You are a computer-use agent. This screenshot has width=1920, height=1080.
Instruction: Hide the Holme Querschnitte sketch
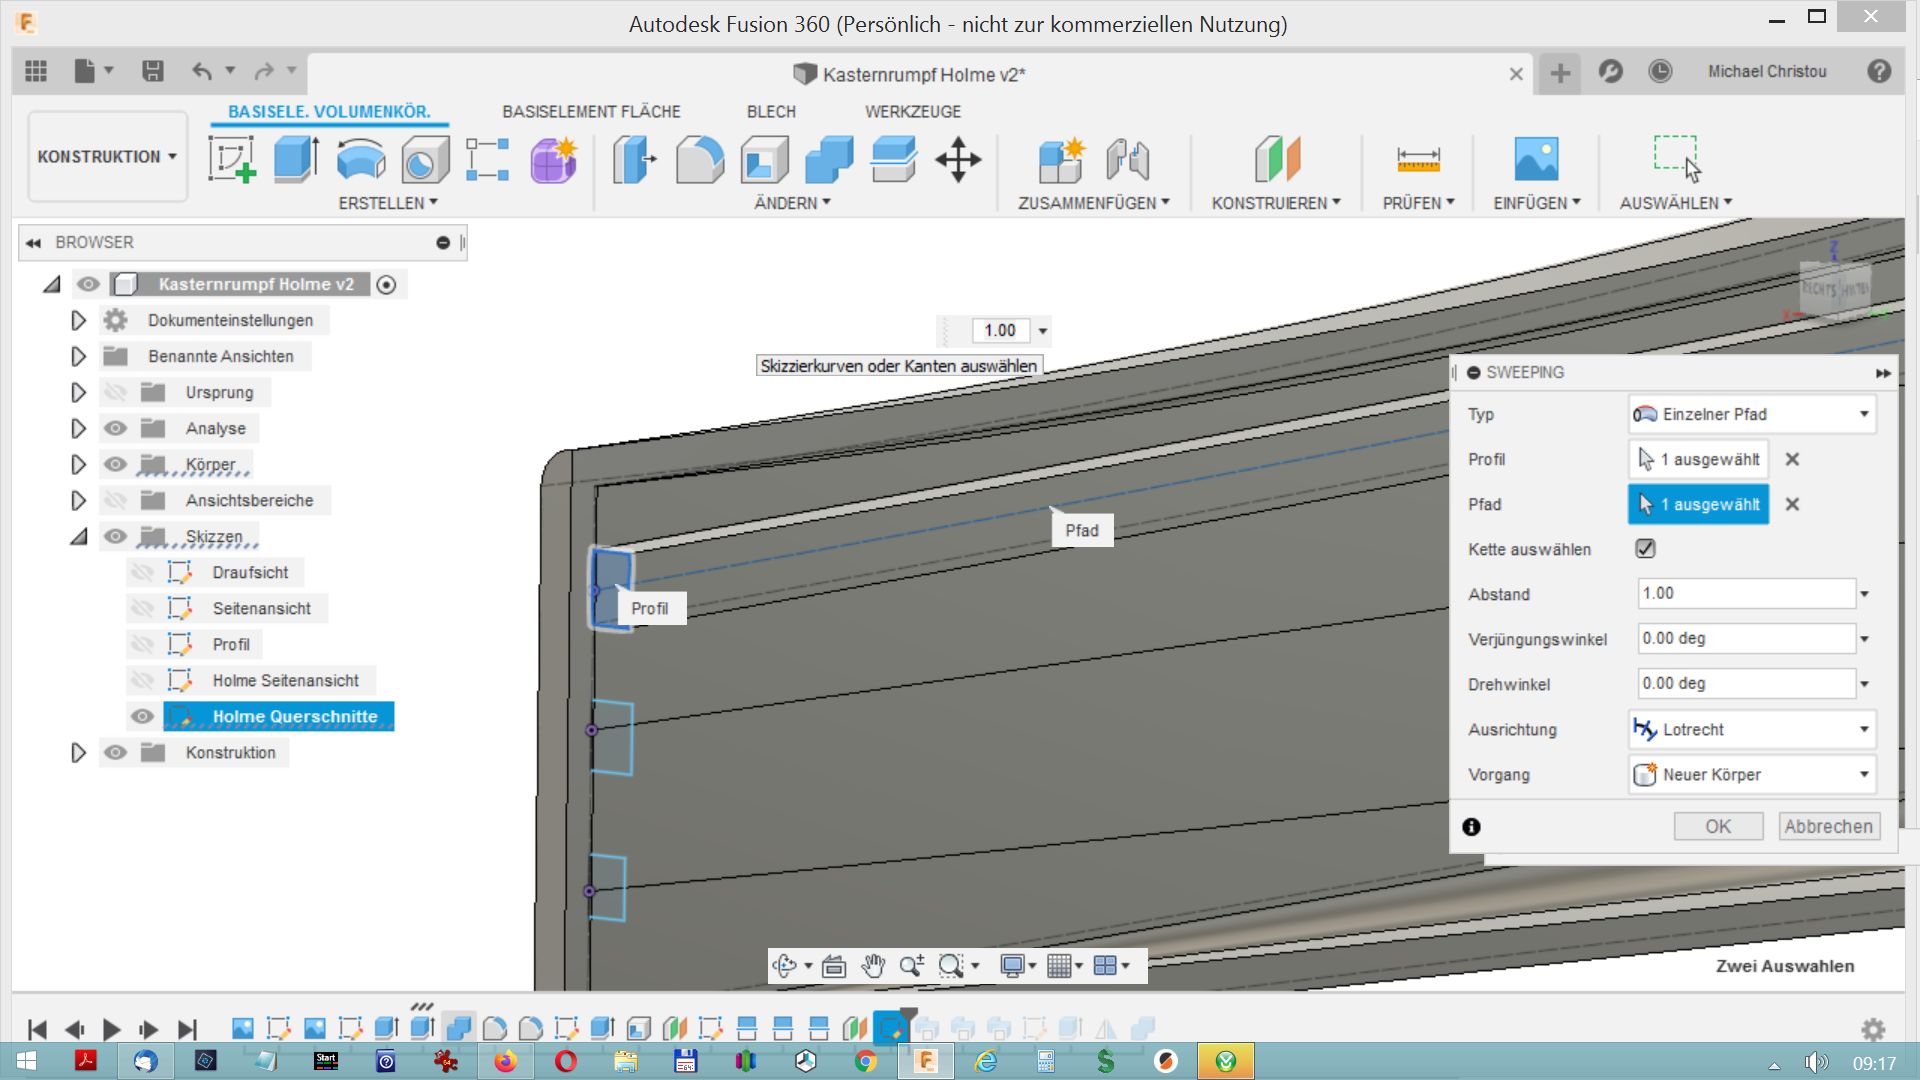(142, 717)
